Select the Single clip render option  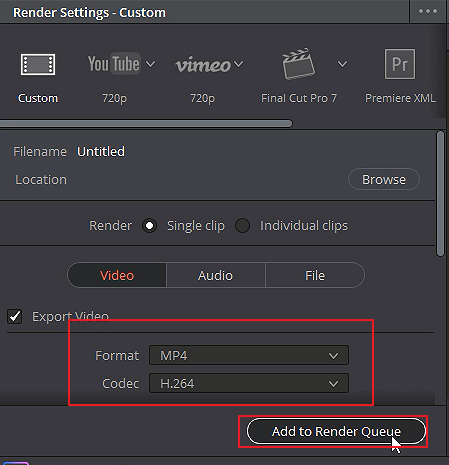pyautogui.click(x=149, y=226)
